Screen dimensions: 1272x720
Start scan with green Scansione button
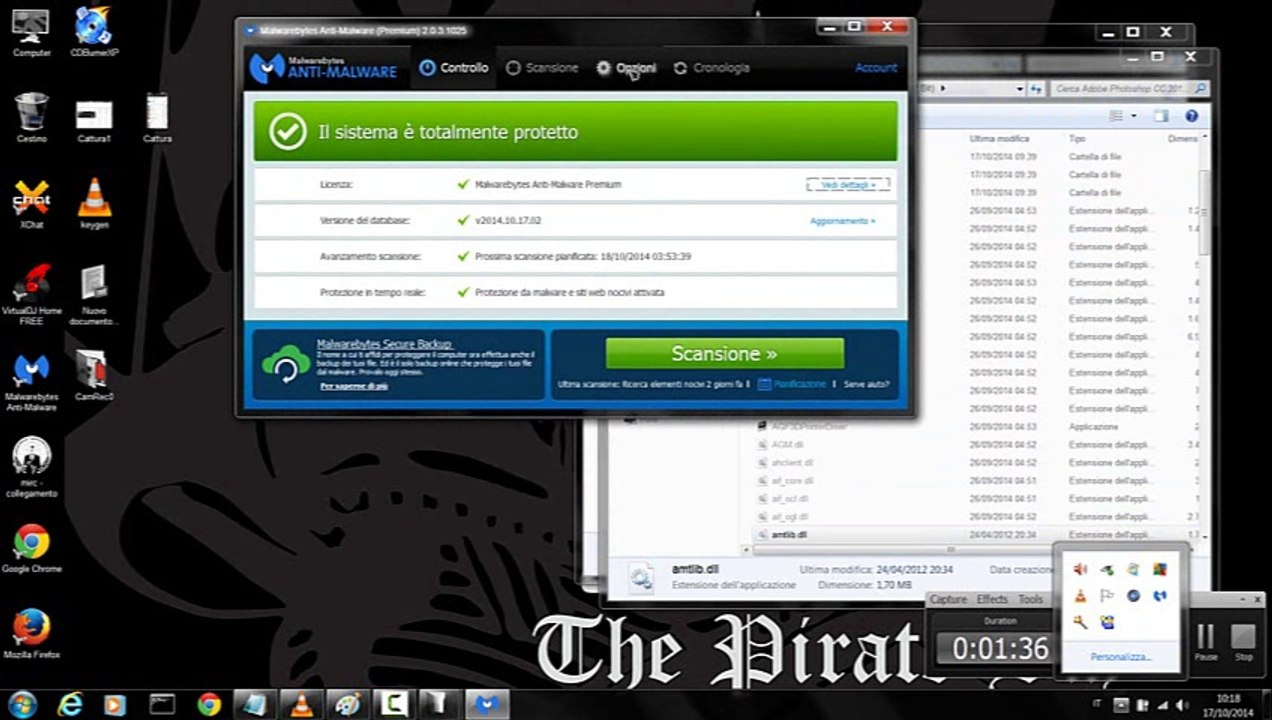point(725,353)
